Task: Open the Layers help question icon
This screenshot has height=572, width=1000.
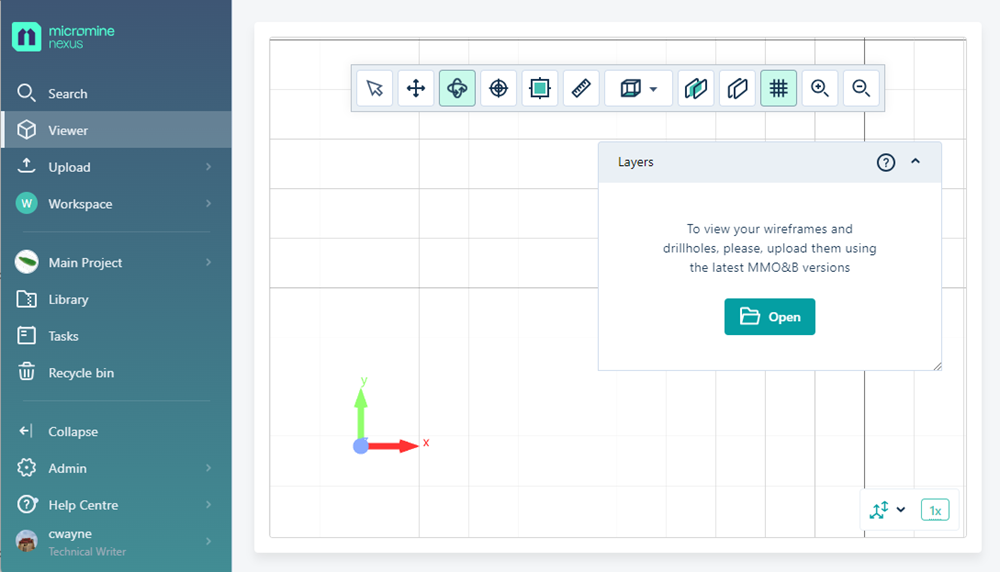Action: point(886,163)
